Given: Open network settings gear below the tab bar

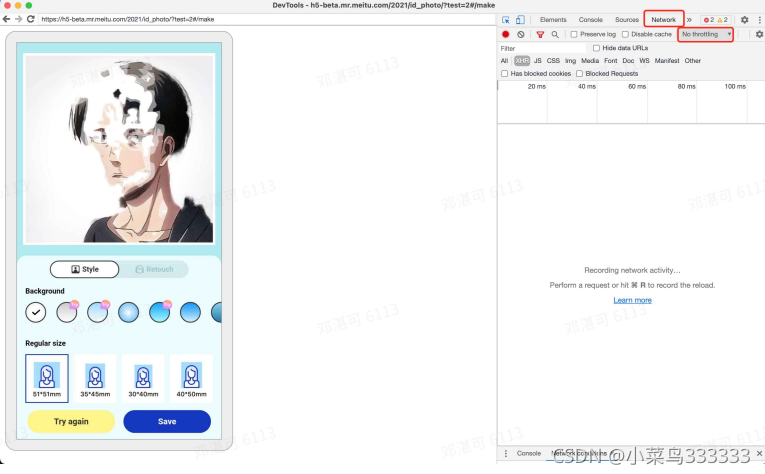Looking at the screenshot, I should (x=759, y=34).
